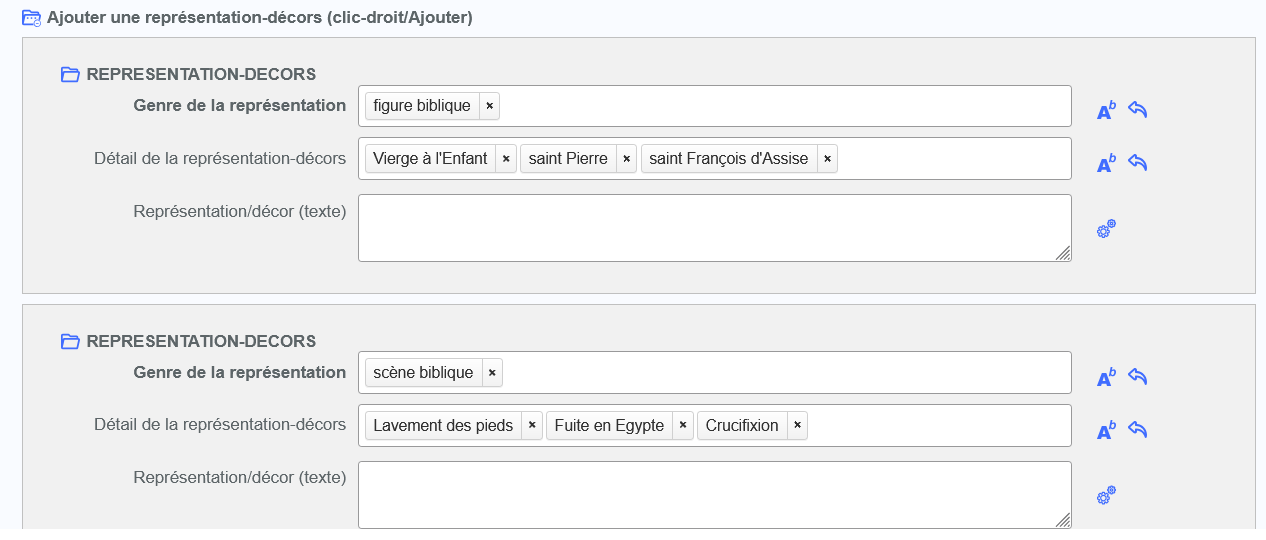Click into the first Représentation/décor text area
The height and width of the screenshot is (540, 1266).
[x=714, y=228]
